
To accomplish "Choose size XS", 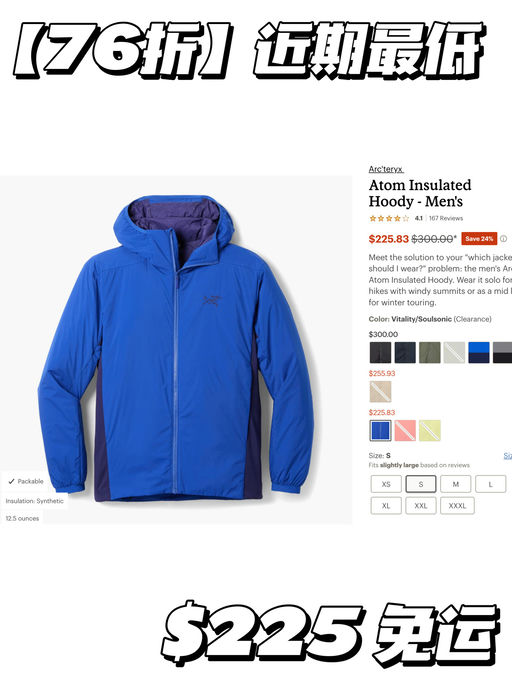I will 386,484.
